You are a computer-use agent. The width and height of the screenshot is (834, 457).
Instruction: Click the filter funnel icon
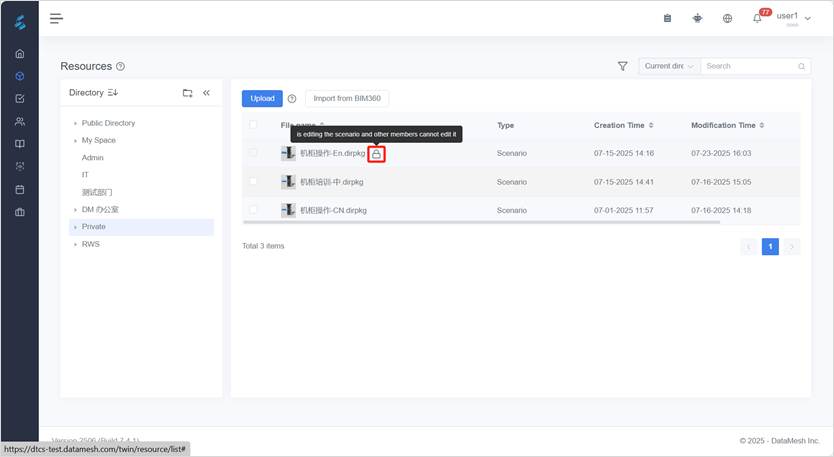point(623,66)
